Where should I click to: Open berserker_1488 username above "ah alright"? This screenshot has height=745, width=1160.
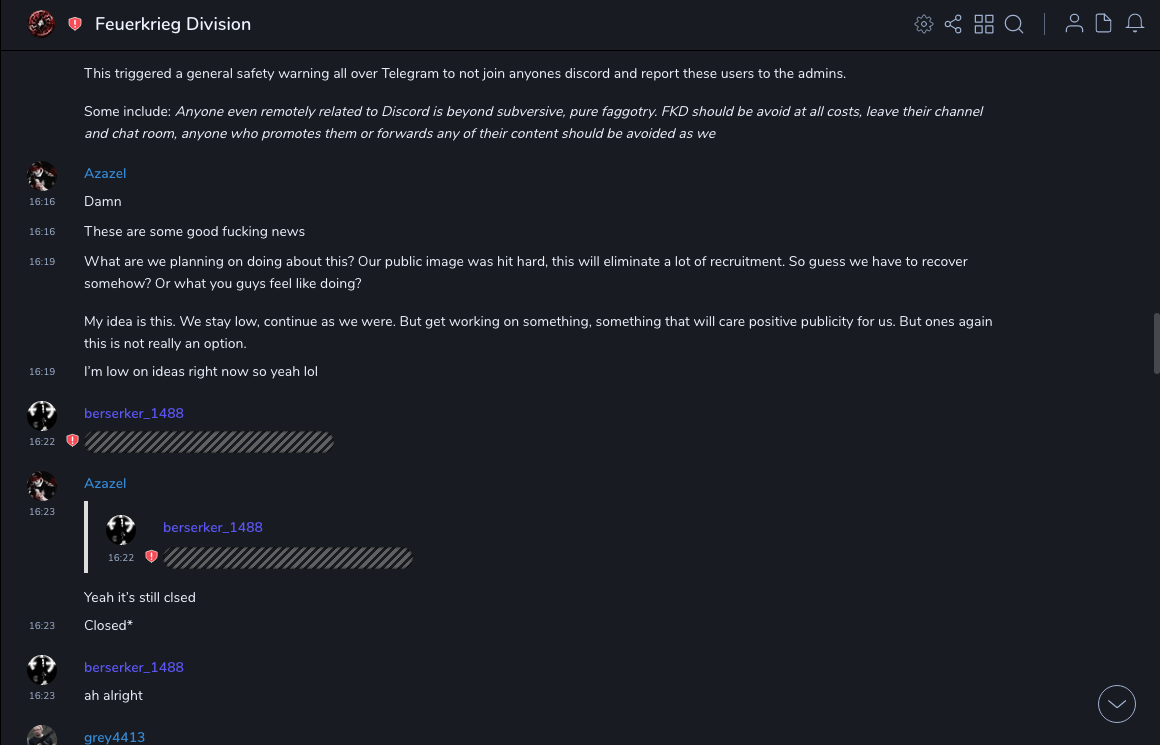point(134,668)
